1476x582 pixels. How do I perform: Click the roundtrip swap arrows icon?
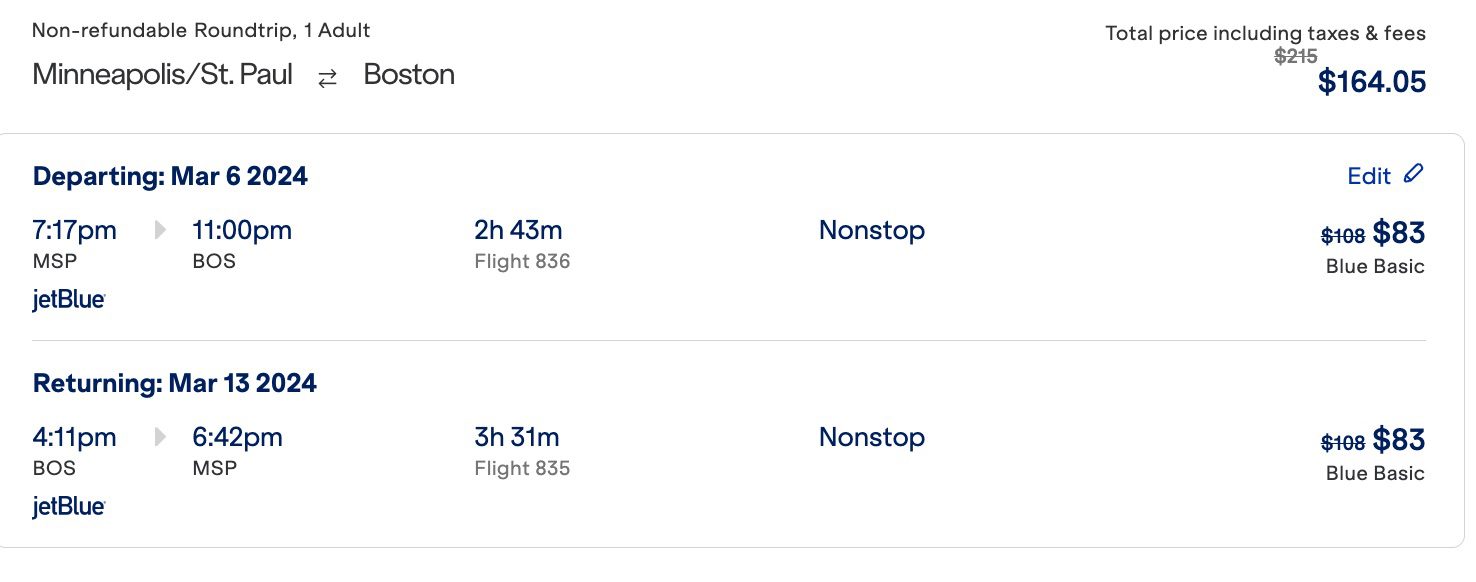pyautogui.click(x=326, y=76)
